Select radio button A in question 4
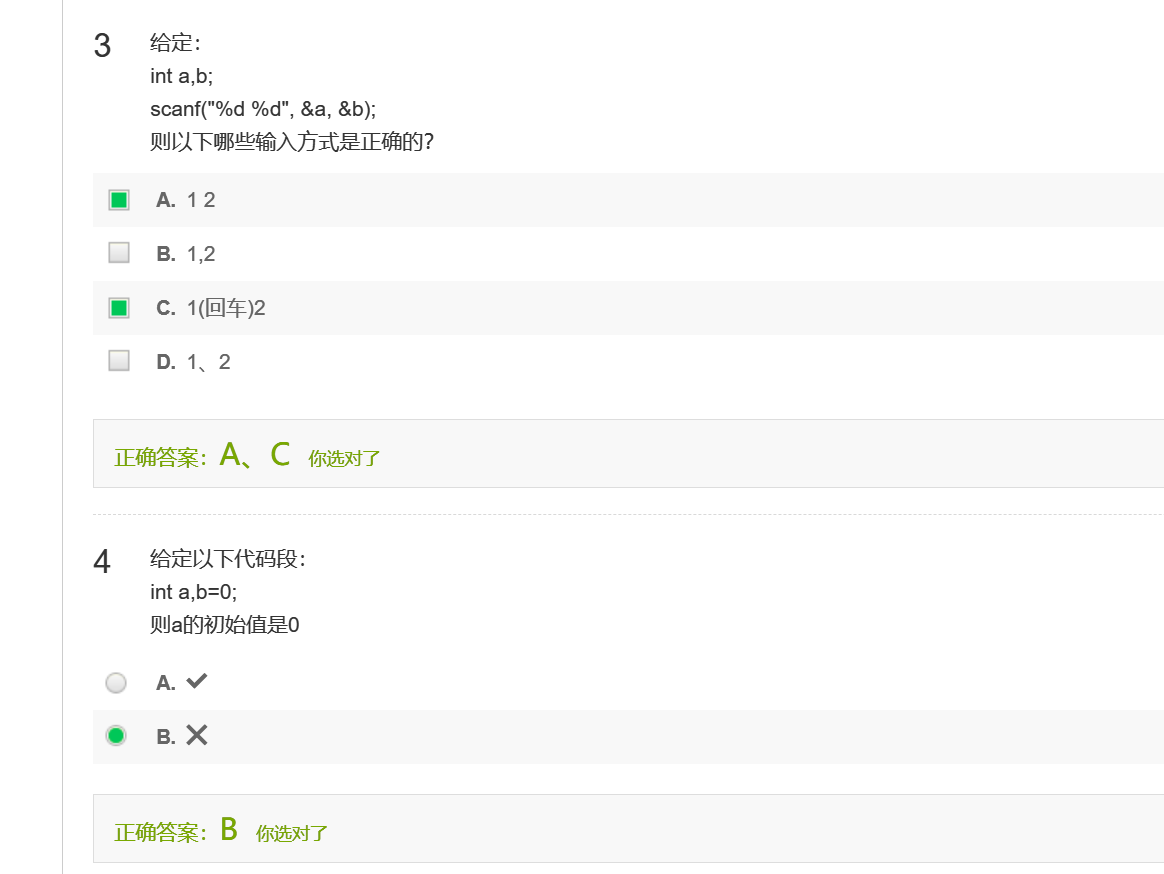Image resolution: width=1164 pixels, height=874 pixels. pyautogui.click(x=116, y=683)
